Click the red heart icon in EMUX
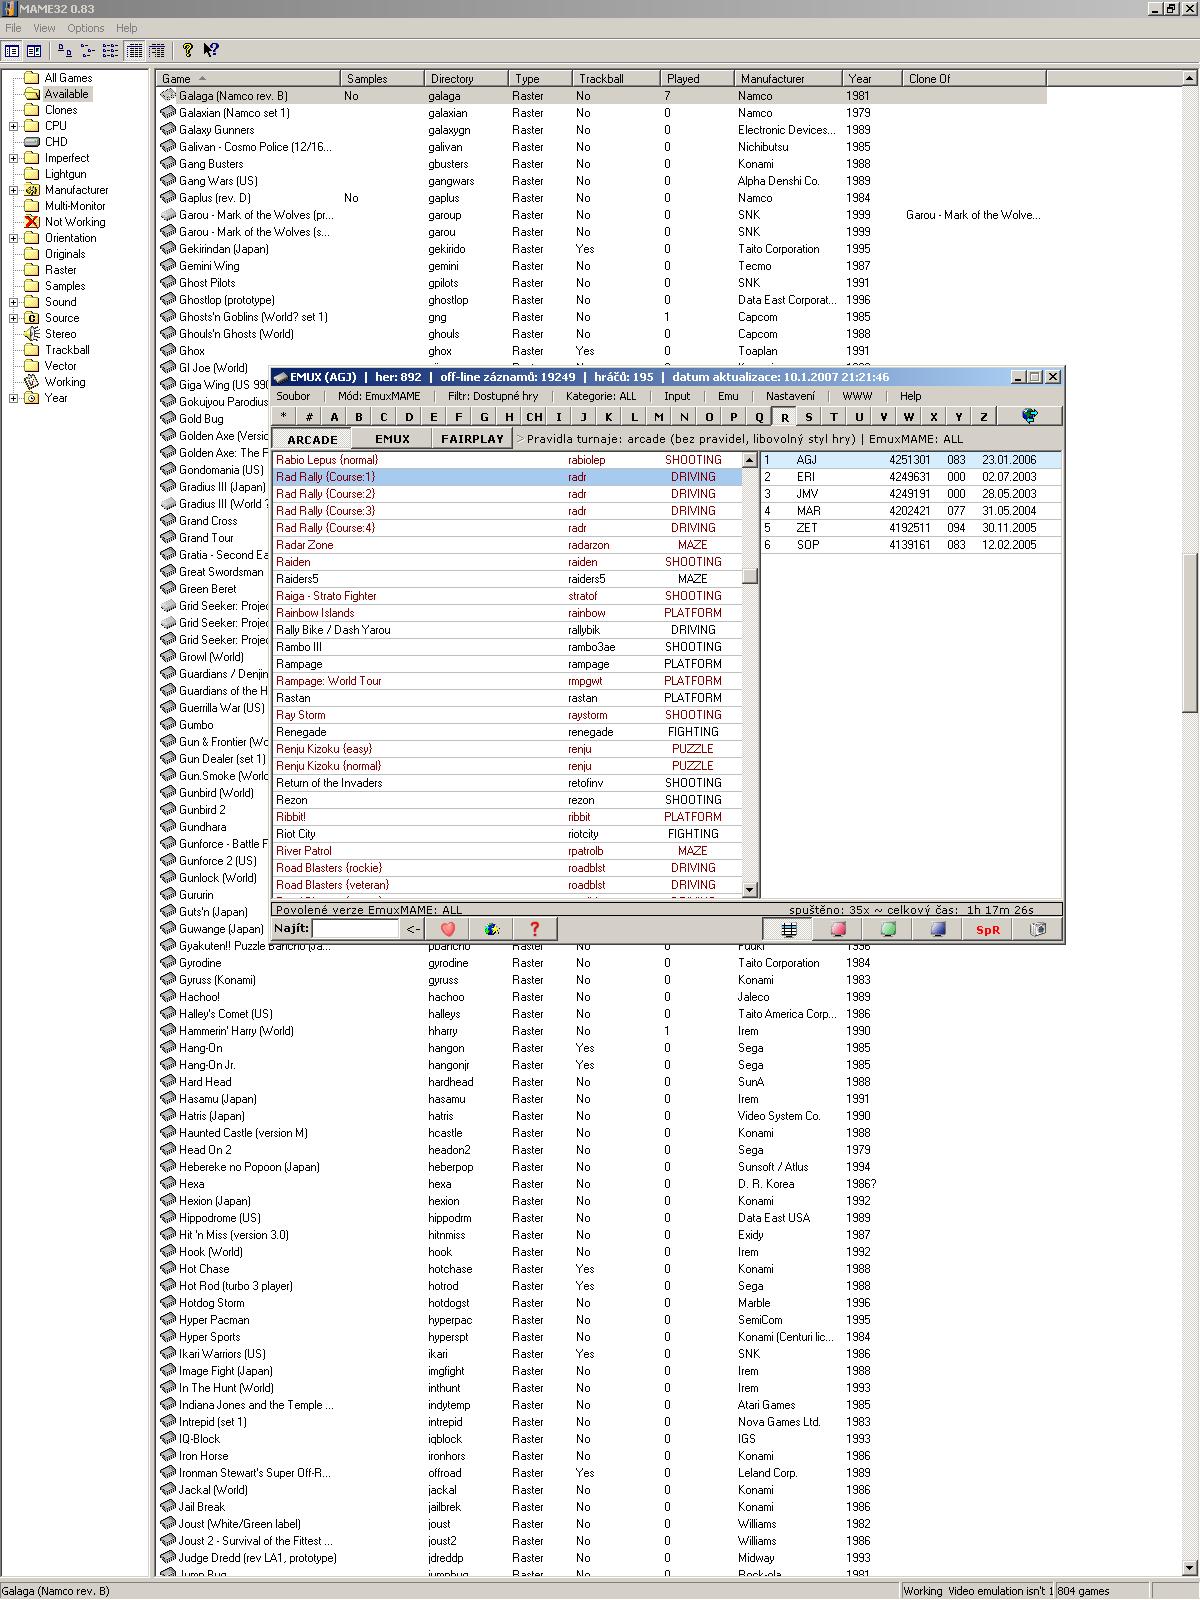Screen dimensions: 1200x1600 pos(448,929)
